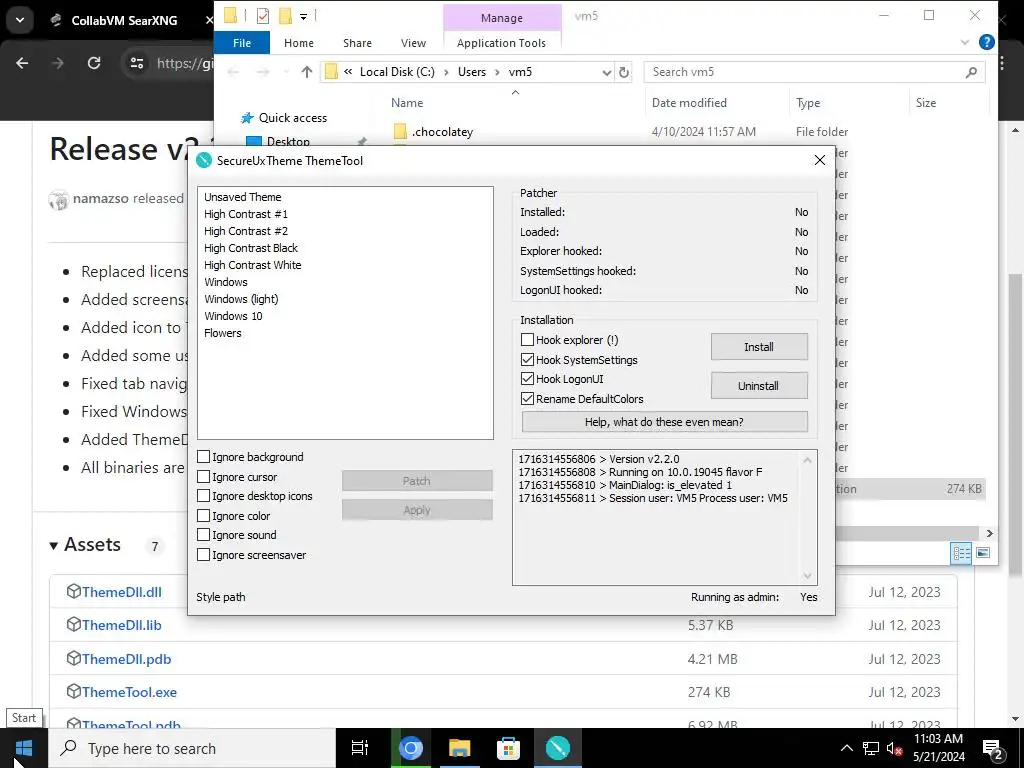This screenshot has width=1024, height=768.
Task: Uncheck Hook SystemSettings
Action: pyautogui.click(x=527, y=359)
